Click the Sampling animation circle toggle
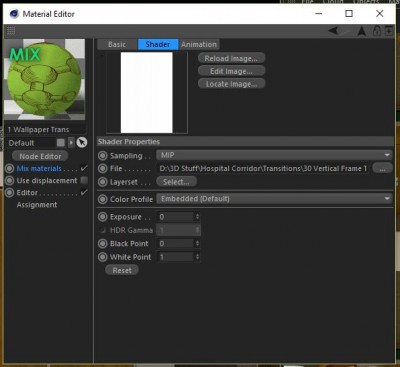This screenshot has height=367, width=400. [x=103, y=155]
